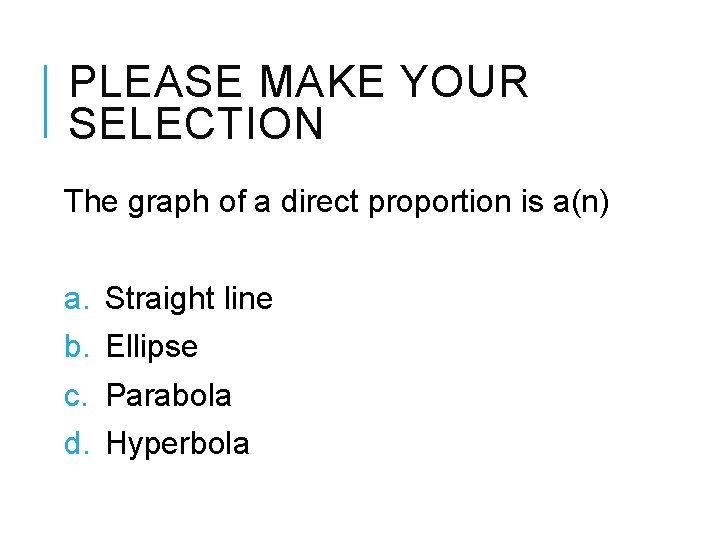Select answer option Straight line
This screenshot has width=720, height=540.
(189, 299)
